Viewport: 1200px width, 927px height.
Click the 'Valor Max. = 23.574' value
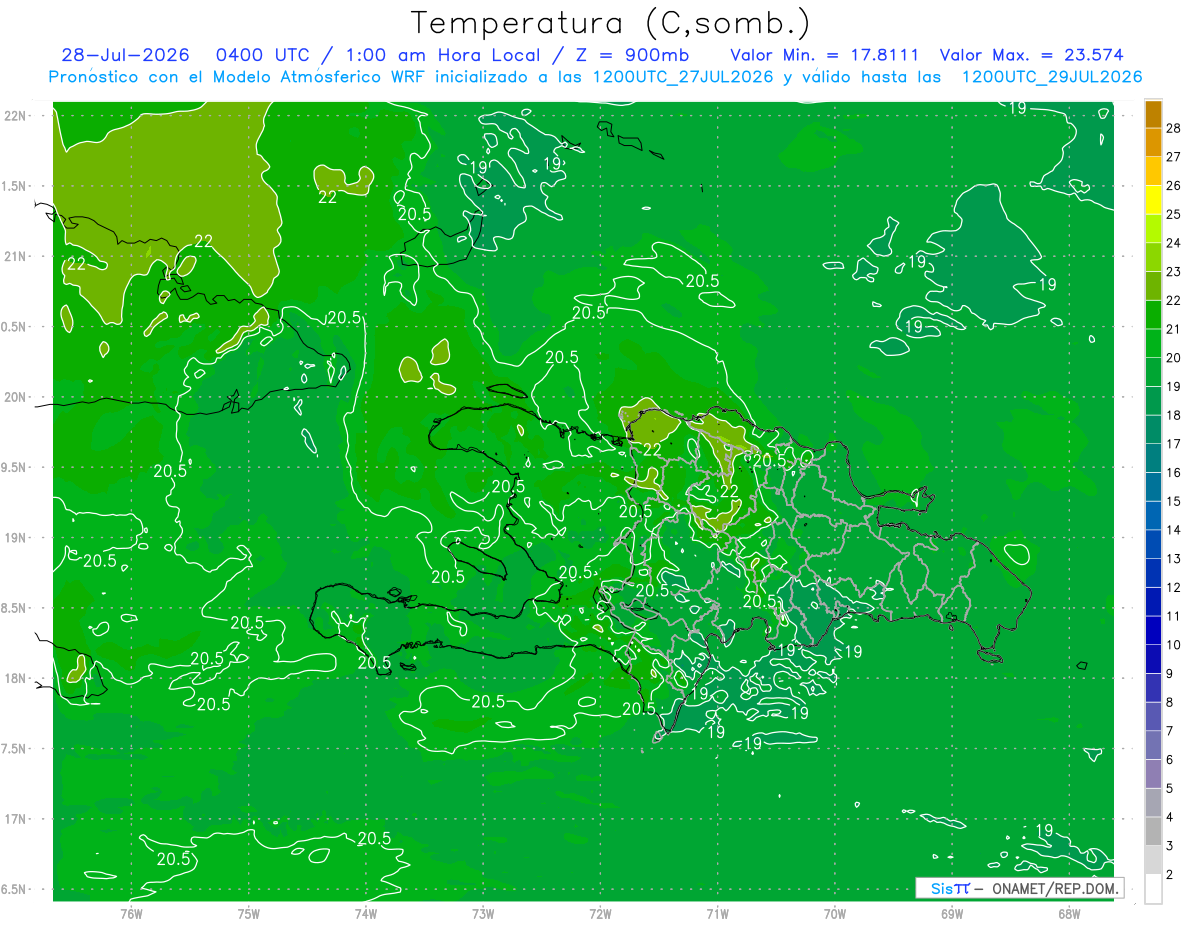(x=1031, y=55)
